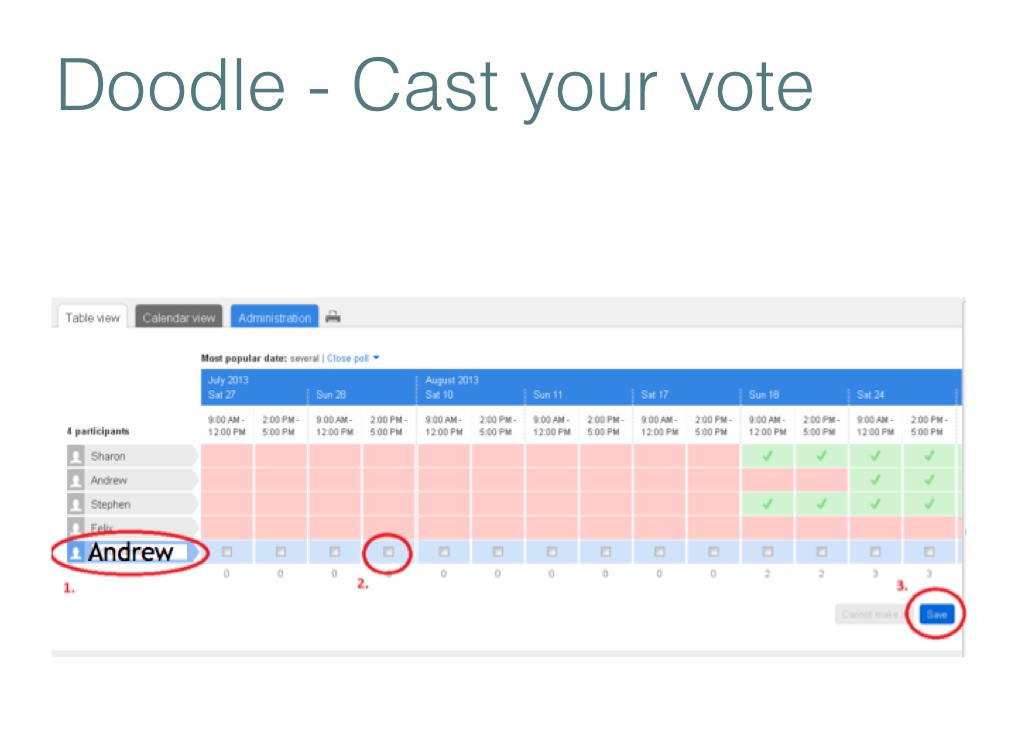
Task: Open the Administration tab
Action: (274, 318)
